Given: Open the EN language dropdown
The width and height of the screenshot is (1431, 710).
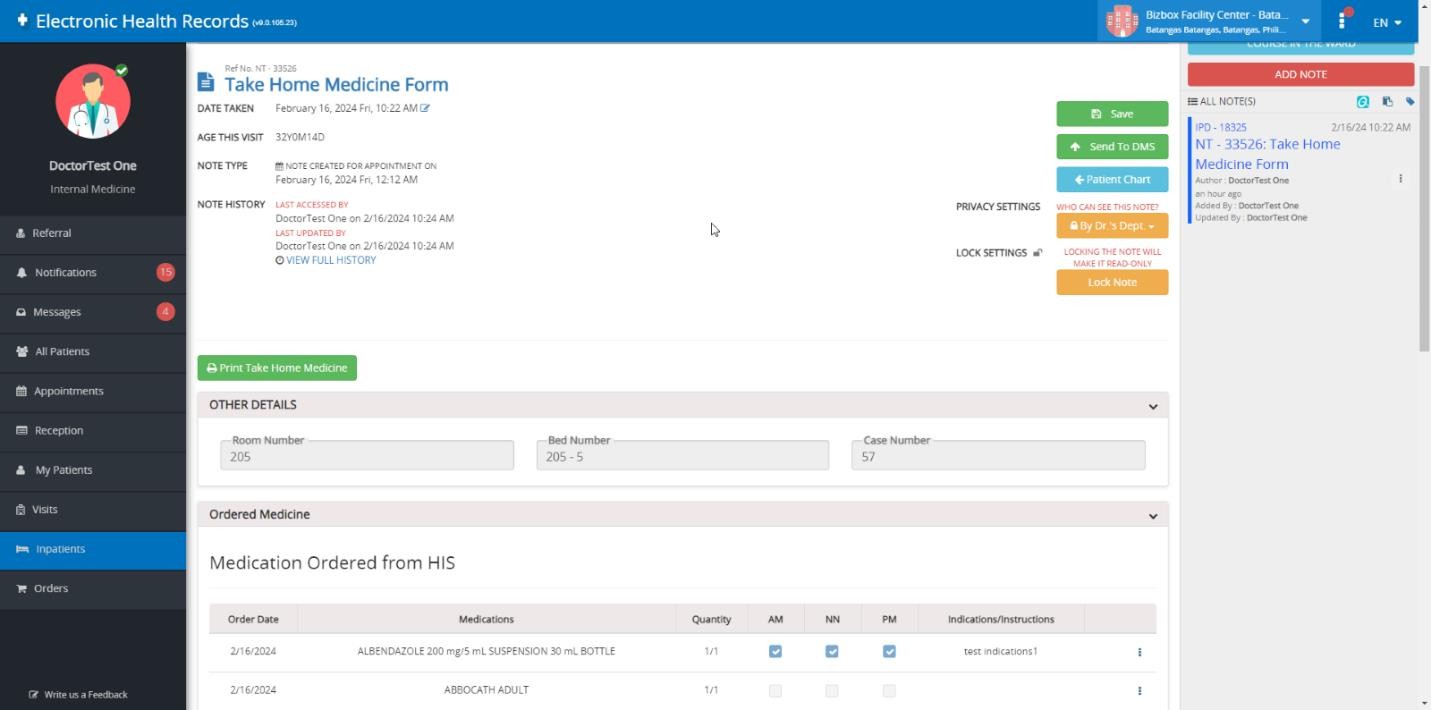Looking at the screenshot, I should point(1387,22).
